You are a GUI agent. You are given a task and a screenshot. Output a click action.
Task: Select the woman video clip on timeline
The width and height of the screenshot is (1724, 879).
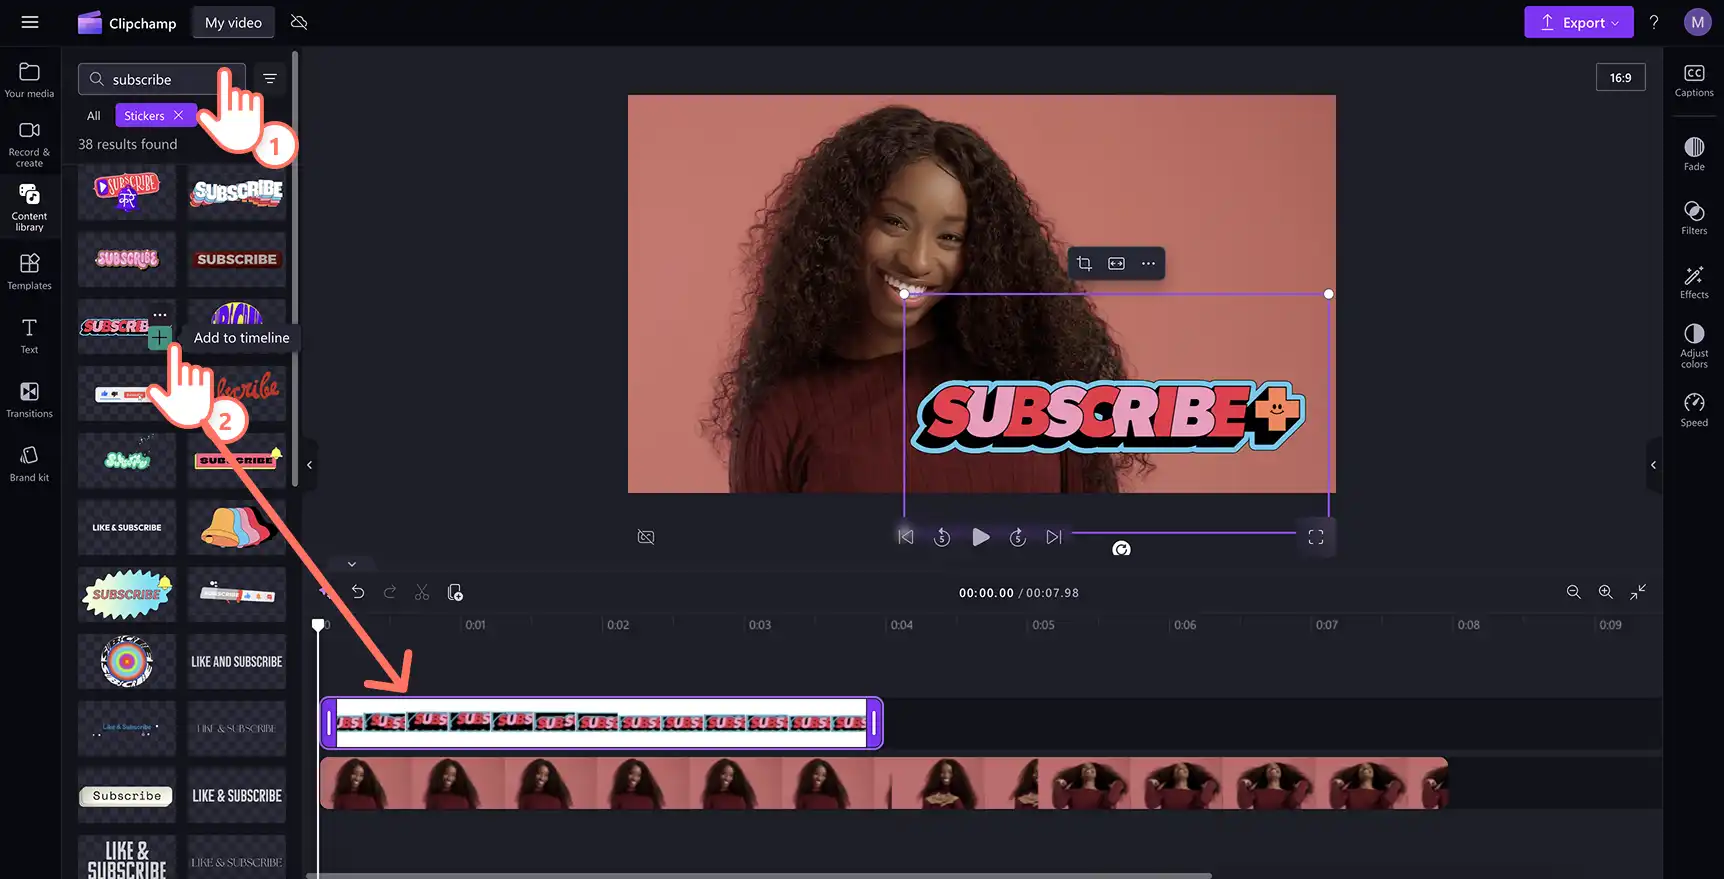884,783
